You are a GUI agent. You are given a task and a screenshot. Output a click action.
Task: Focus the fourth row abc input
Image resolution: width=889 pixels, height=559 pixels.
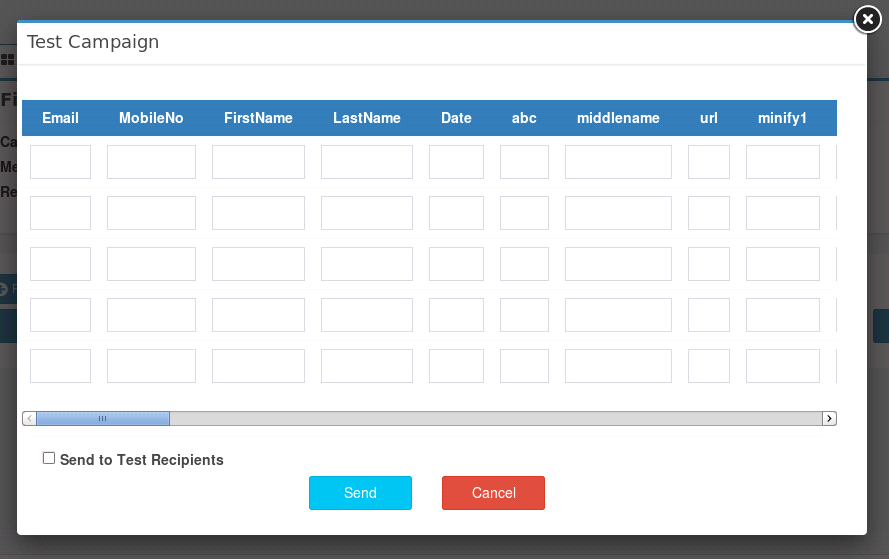524,315
